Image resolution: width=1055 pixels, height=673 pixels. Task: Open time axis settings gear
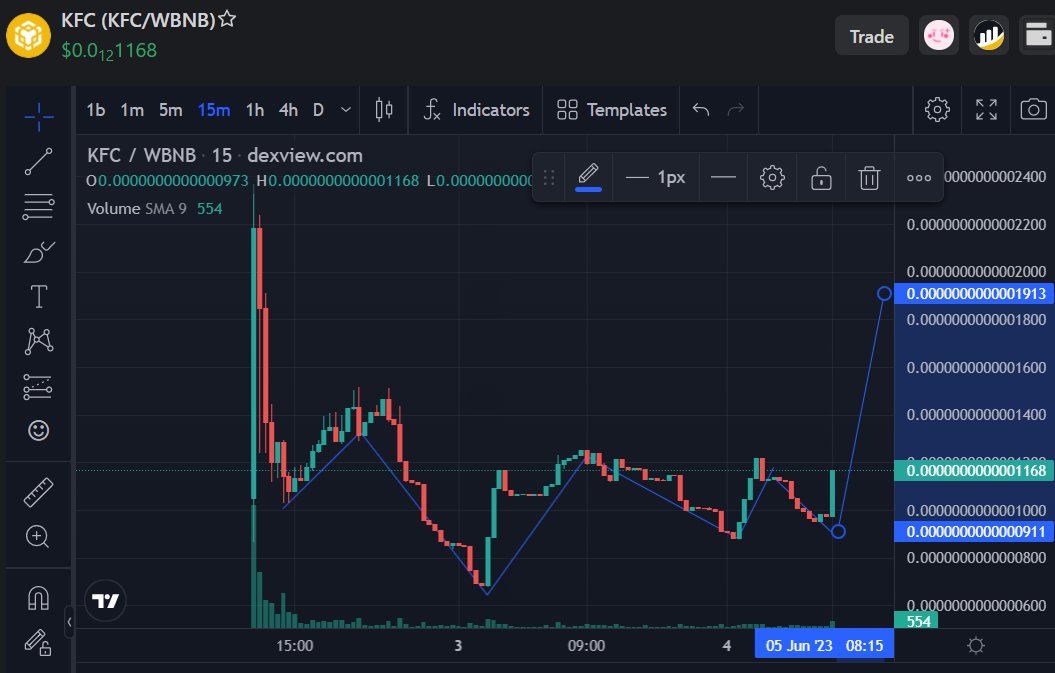coord(976,645)
